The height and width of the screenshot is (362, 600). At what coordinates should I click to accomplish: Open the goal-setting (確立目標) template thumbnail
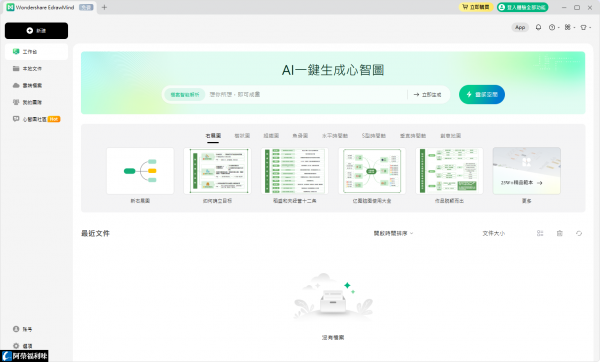[217, 171]
